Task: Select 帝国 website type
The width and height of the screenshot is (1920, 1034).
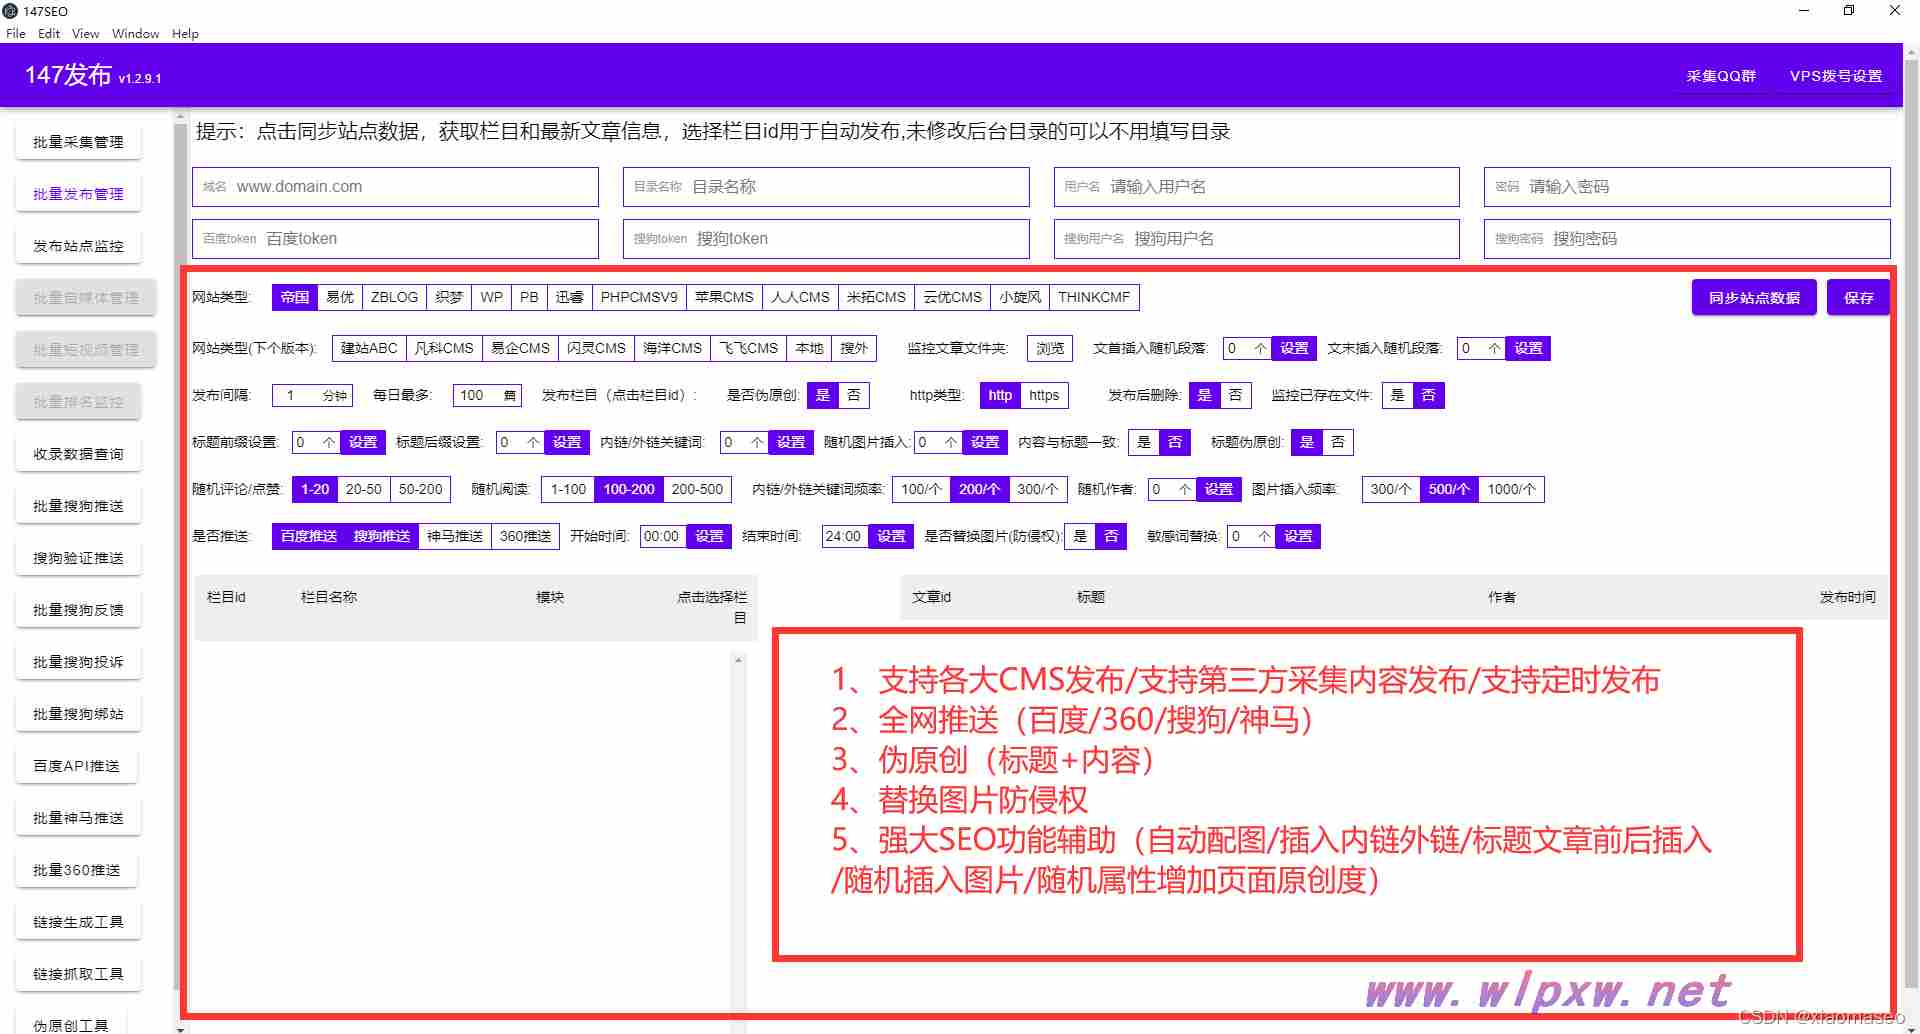Action: click(295, 297)
